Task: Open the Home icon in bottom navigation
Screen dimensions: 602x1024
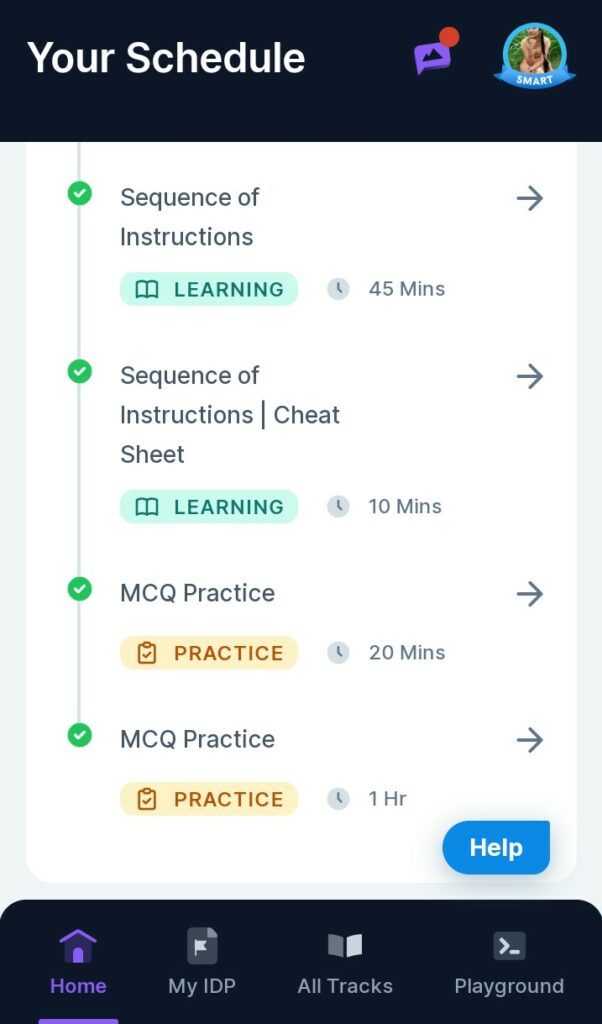Action: click(78, 944)
